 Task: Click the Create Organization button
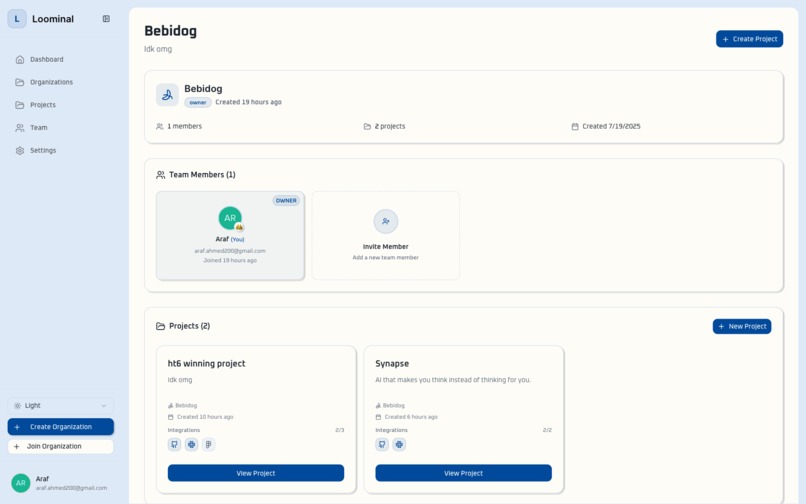coord(61,427)
